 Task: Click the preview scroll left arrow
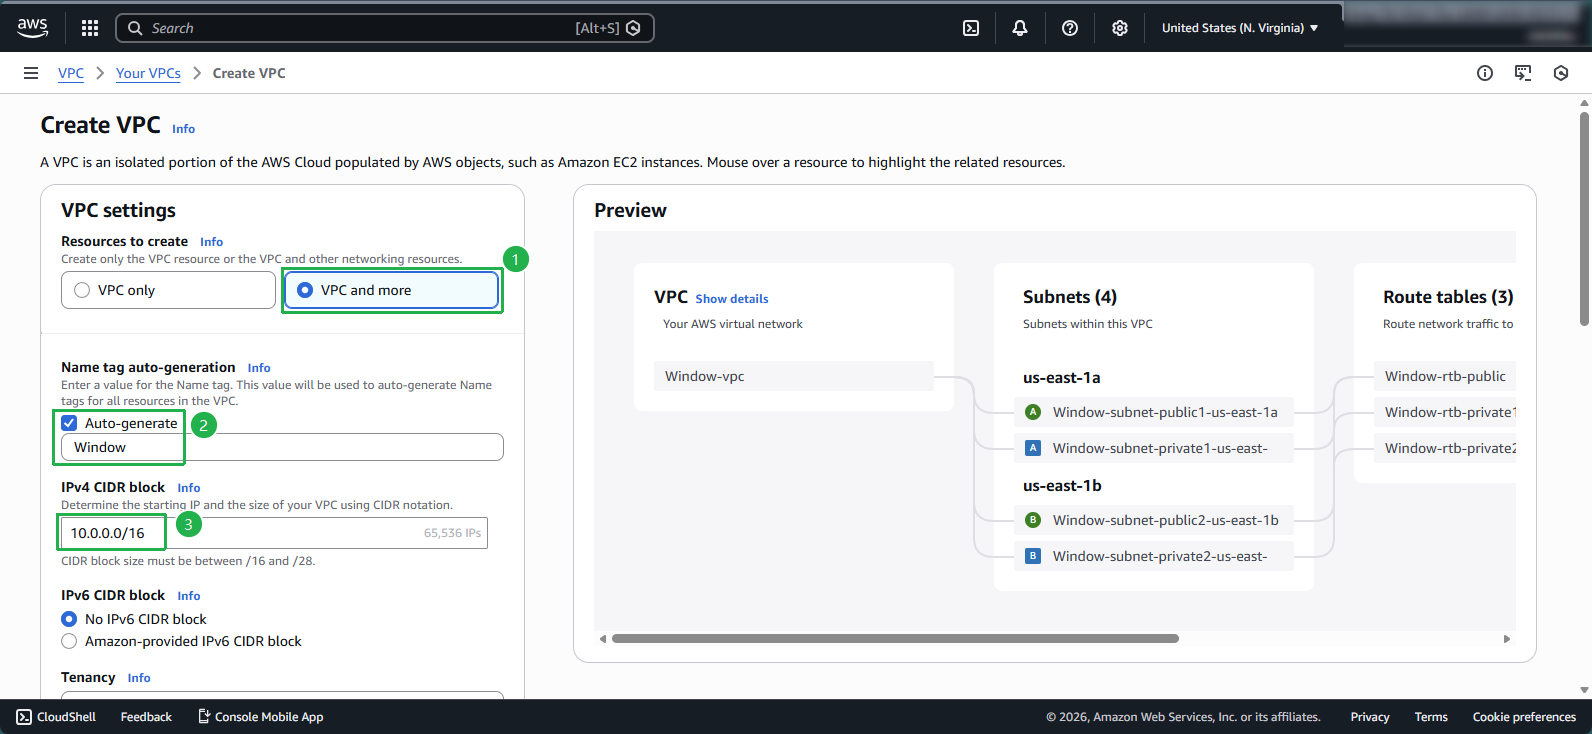[x=602, y=639]
